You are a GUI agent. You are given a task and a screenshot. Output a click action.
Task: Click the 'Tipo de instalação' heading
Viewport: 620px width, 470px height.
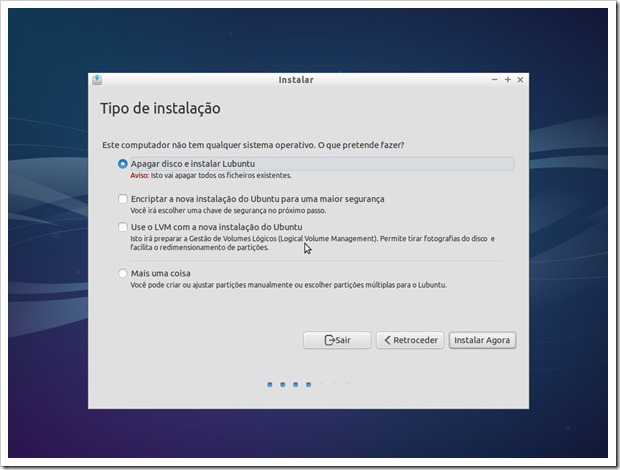click(160, 108)
